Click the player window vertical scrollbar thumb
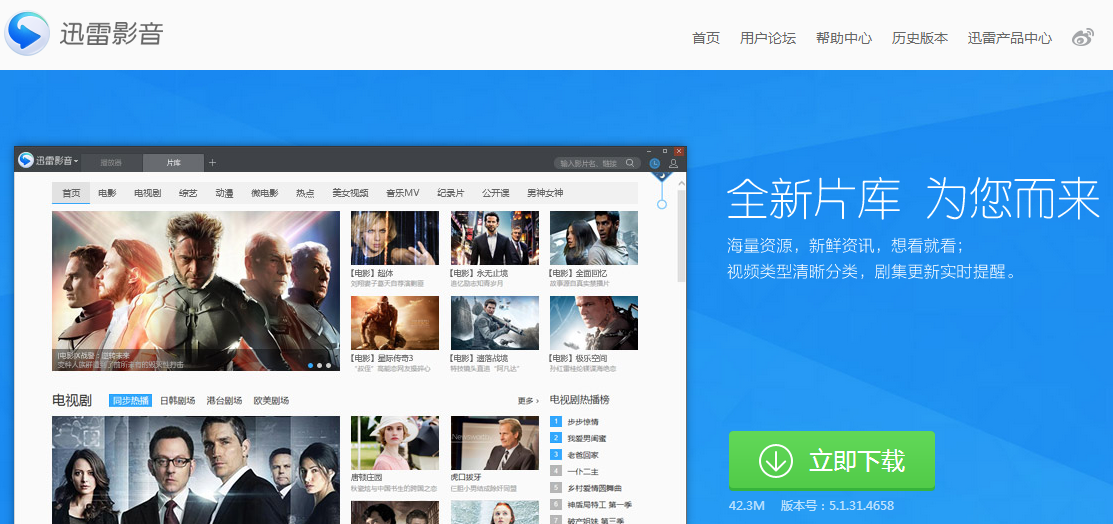This screenshot has height=524, width=1113. point(681,236)
